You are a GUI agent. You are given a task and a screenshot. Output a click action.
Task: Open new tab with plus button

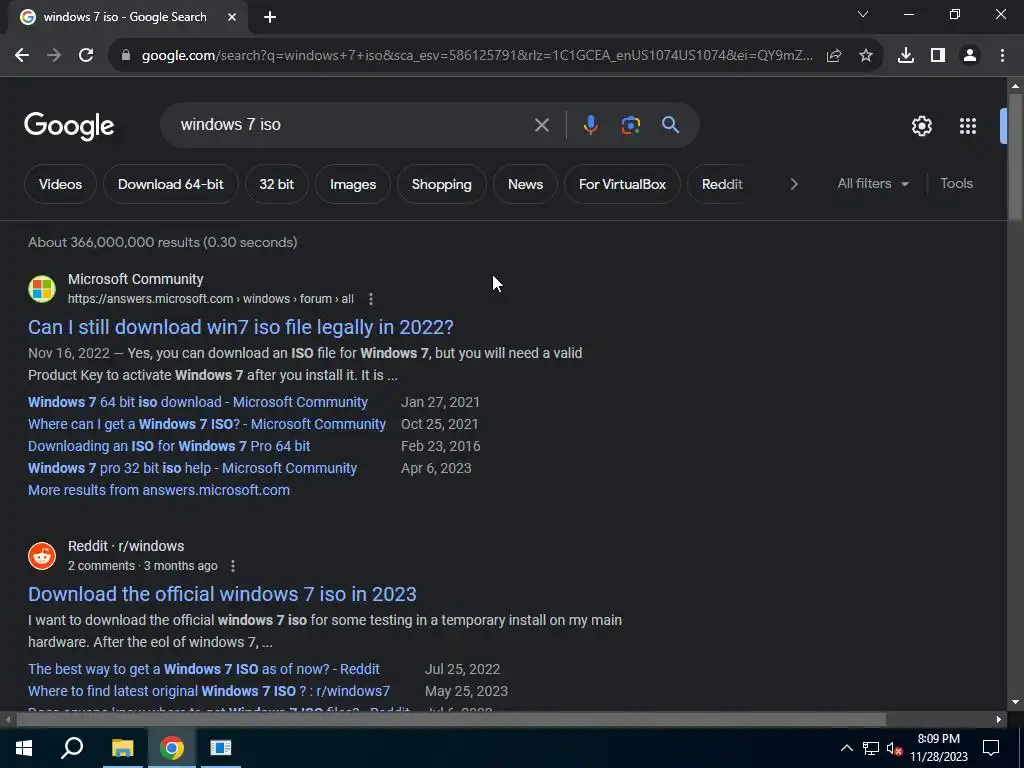point(270,18)
